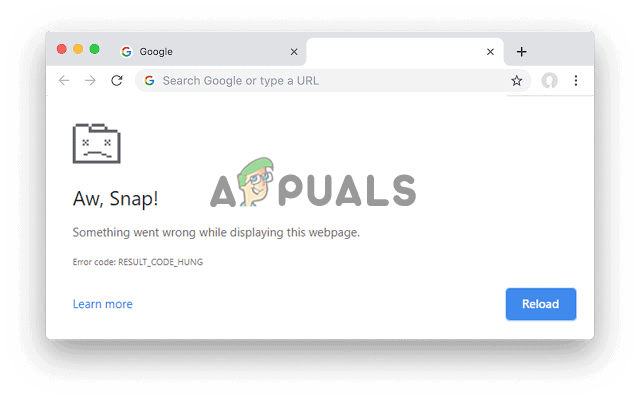Screen dimensions: 640x400
Task: Open the profile avatar menu
Action: point(549,80)
